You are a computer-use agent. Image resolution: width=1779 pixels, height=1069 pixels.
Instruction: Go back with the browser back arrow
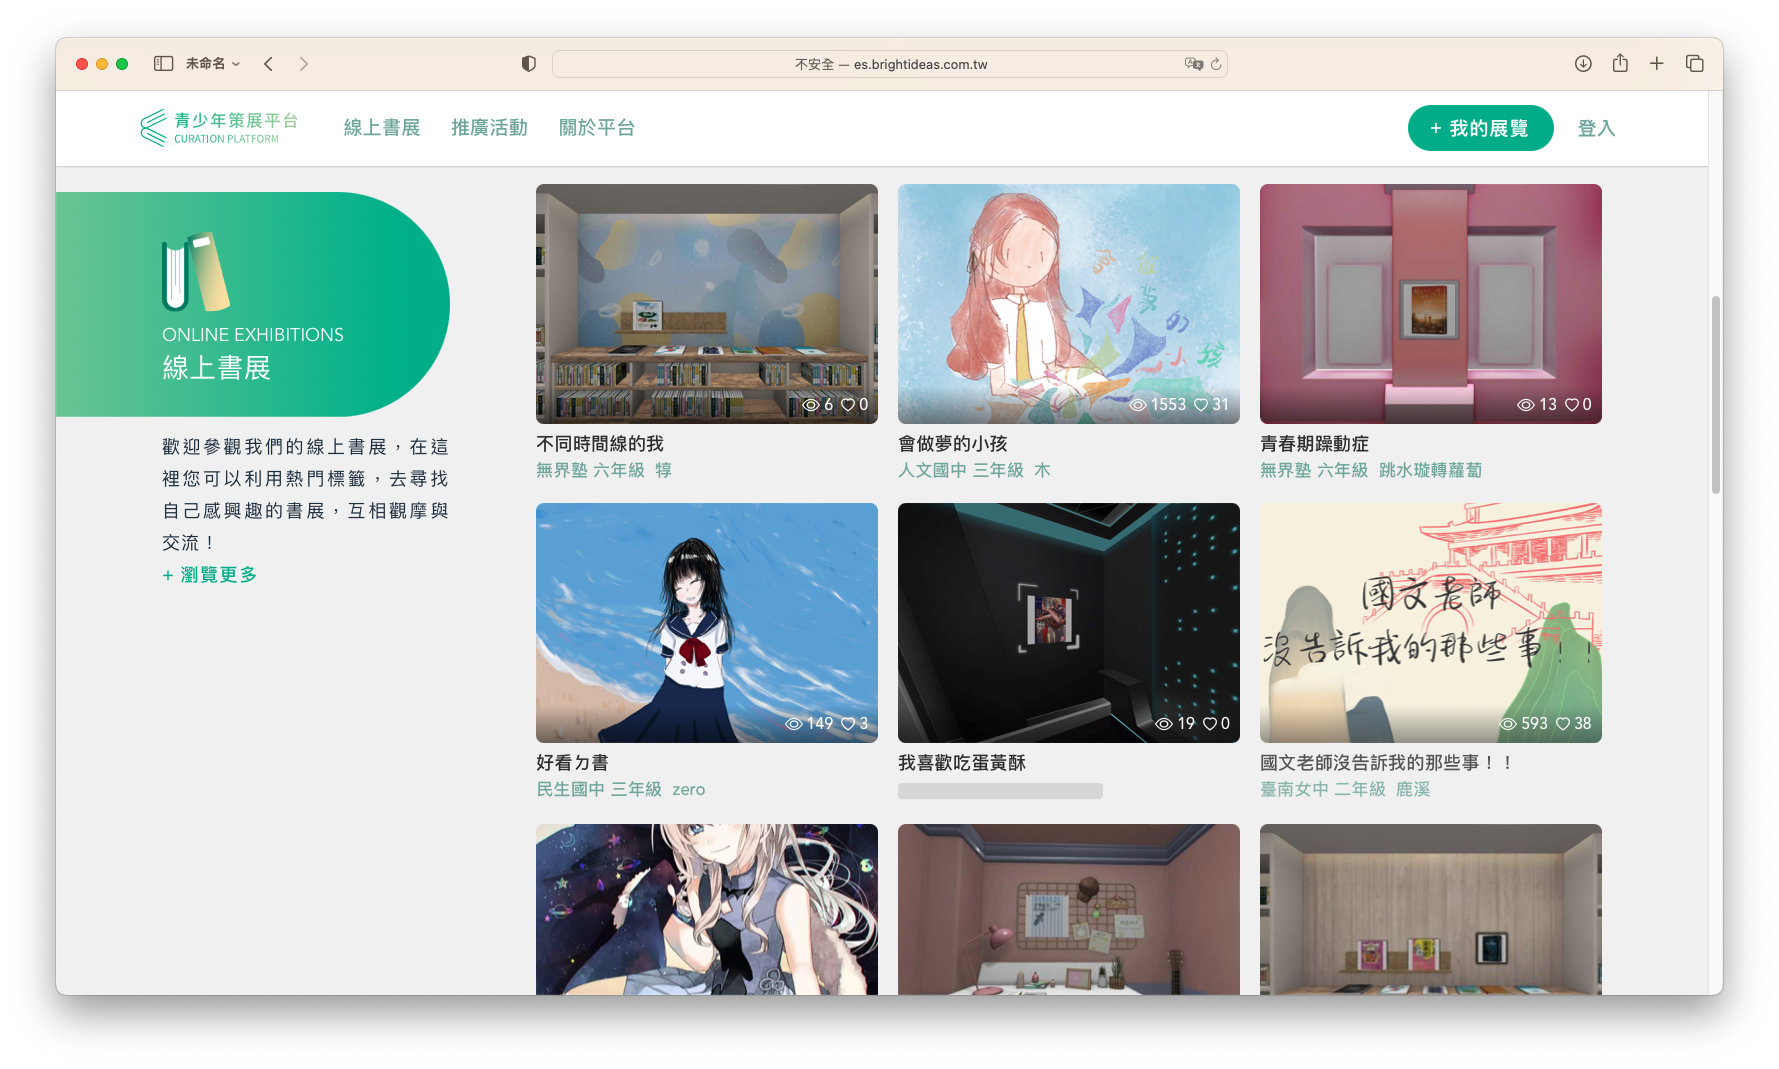click(268, 64)
